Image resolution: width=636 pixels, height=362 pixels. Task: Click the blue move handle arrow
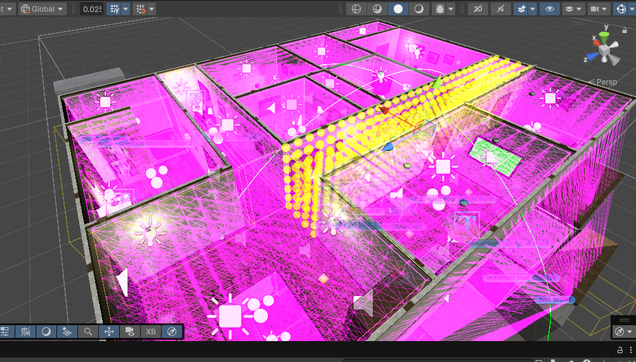[388, 147]
